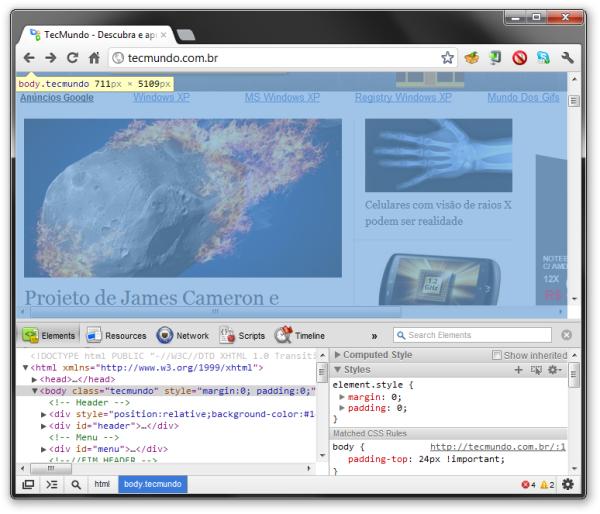The width and height of the screenshot is (600, 514).
Task: Switch to the Resources panel
Action: (x=116, y=336)
